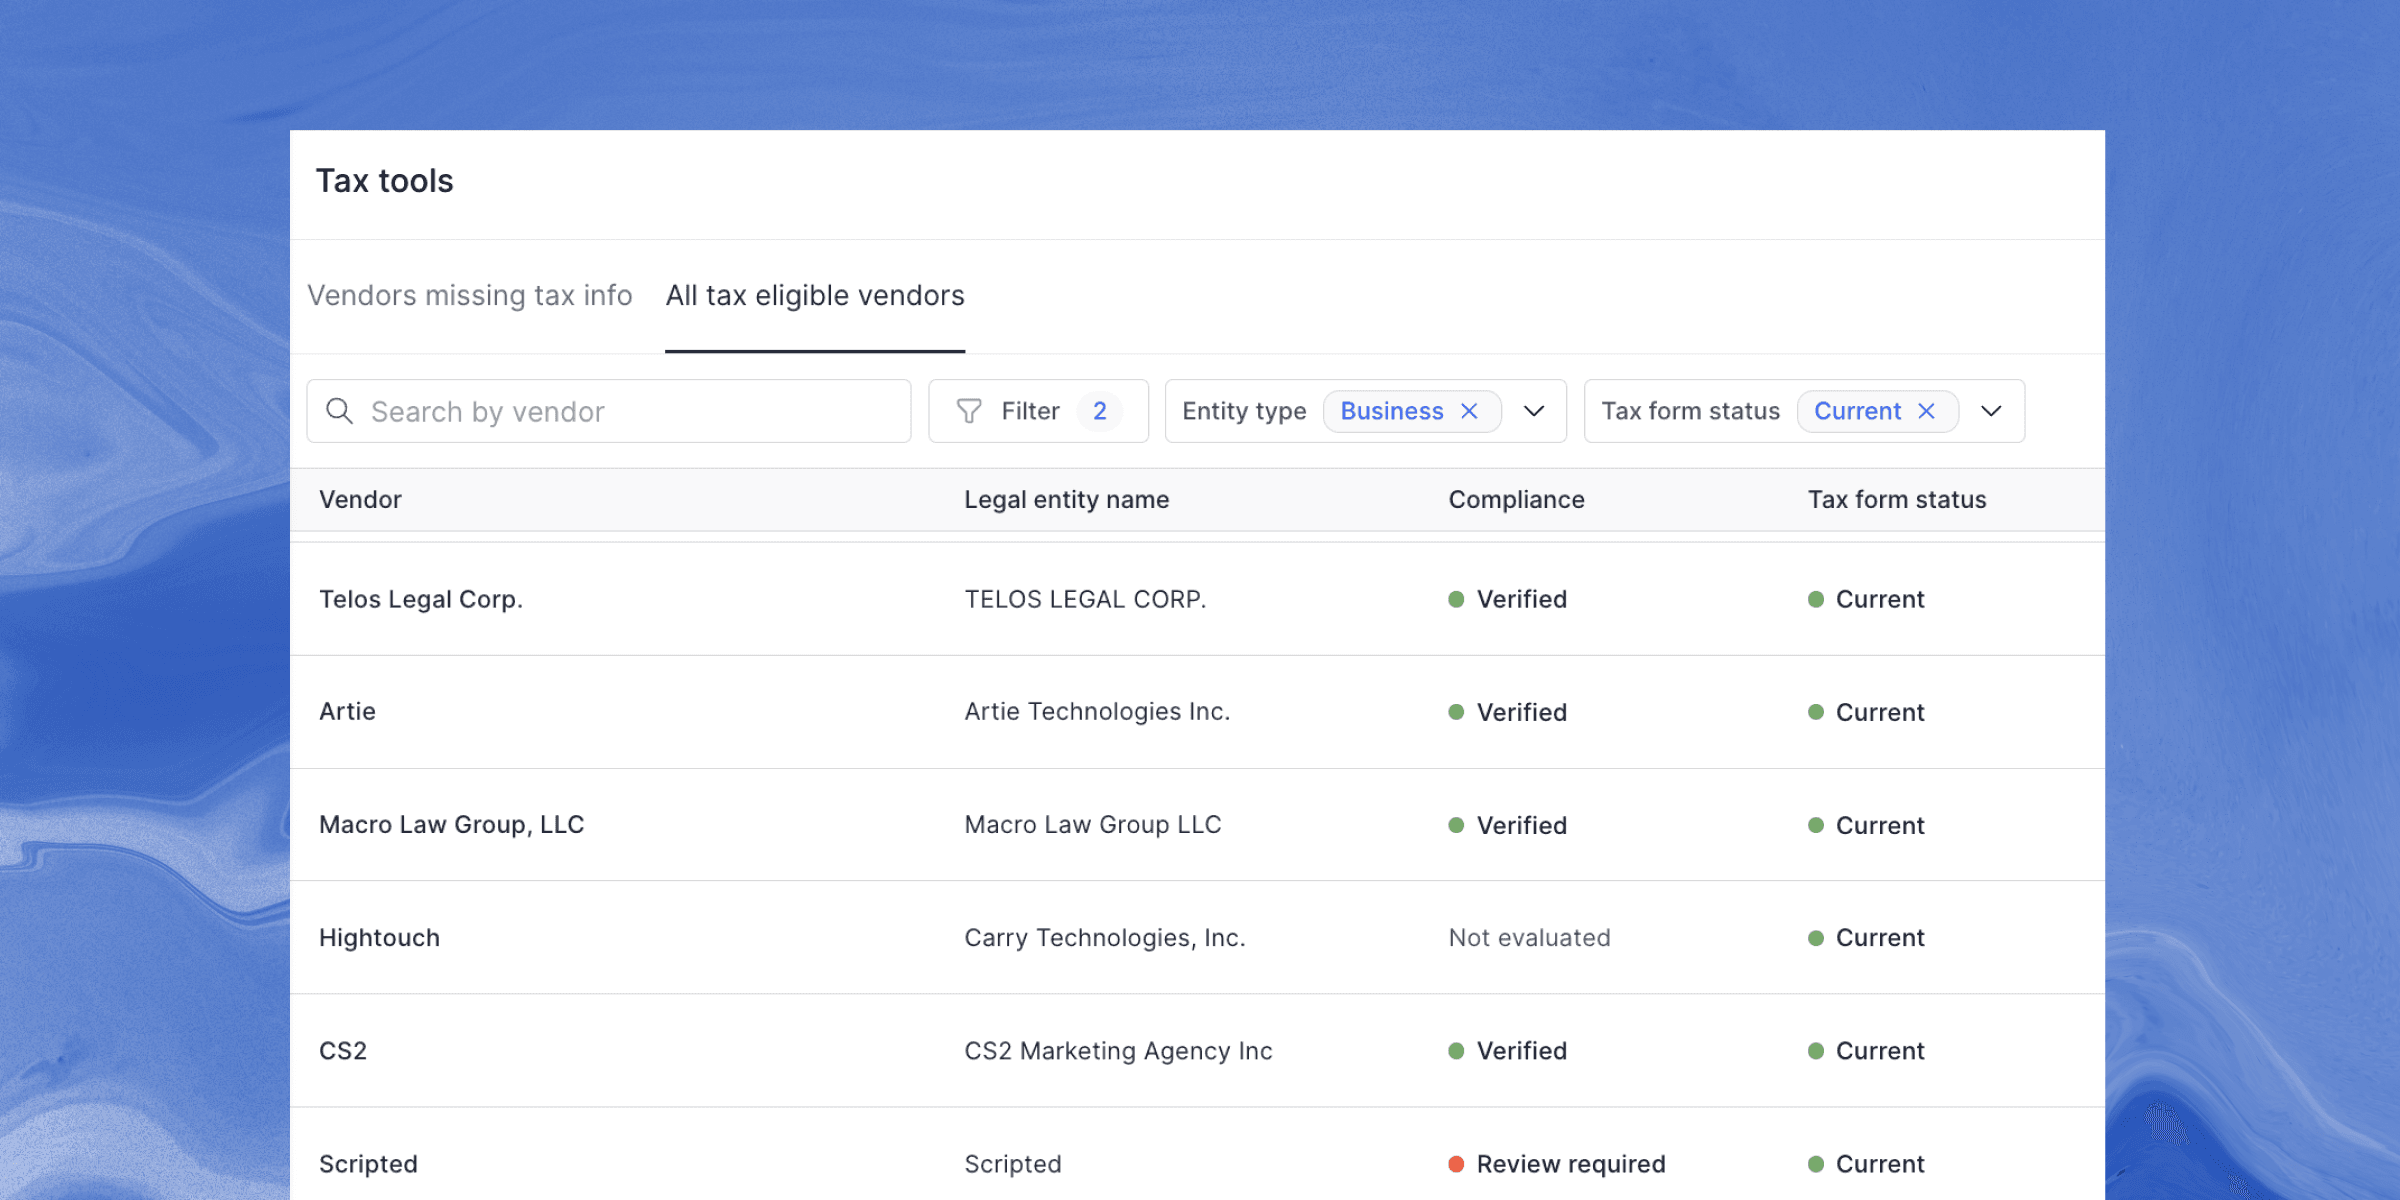
Task: Click the Vendor column header
Action: click(x=360, y=500)
